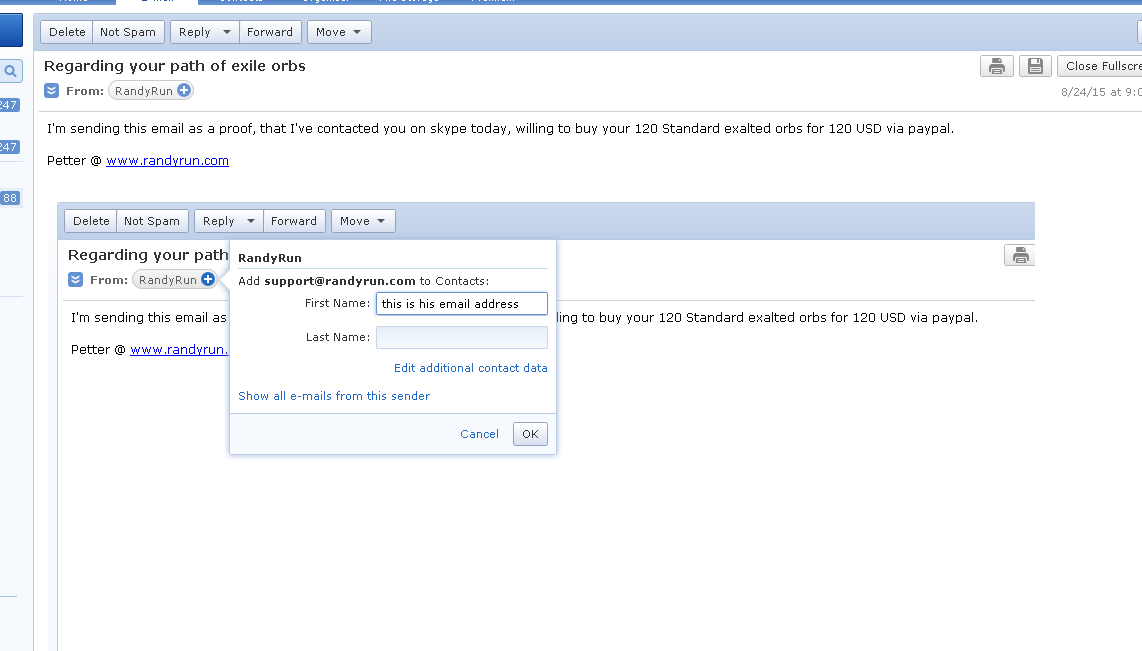Image resolution: width=1142 pixels, height=651 pixels.
Task: Open the top Move dropdown arrow
Action: [x=357, y=32]
